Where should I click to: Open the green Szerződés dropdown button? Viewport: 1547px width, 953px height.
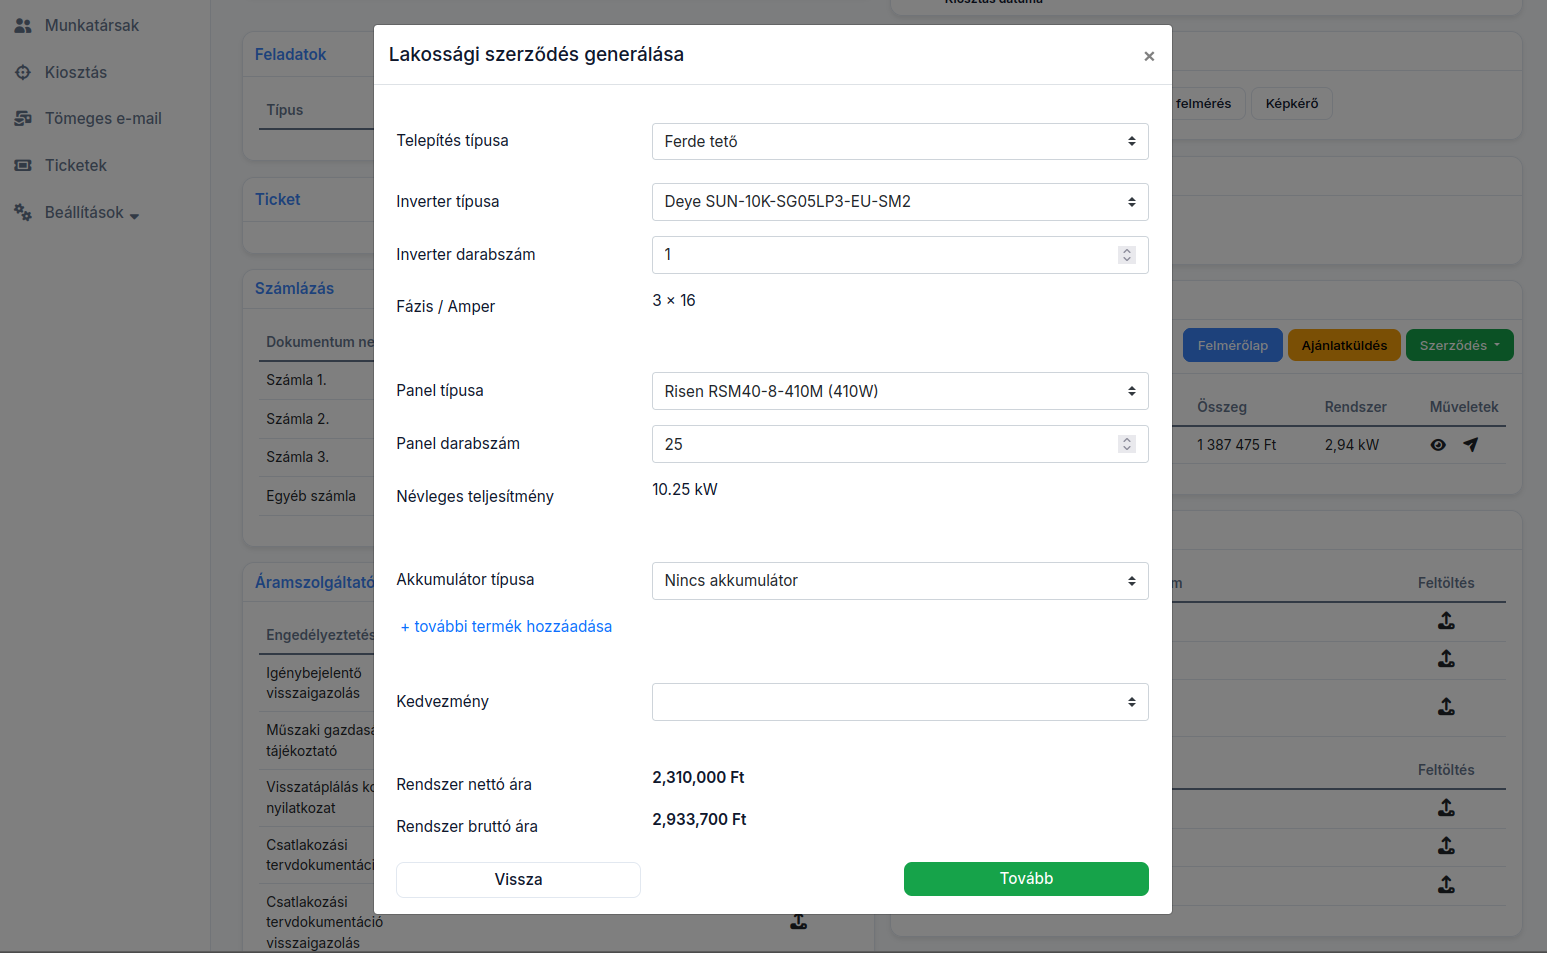(1459, 345)
